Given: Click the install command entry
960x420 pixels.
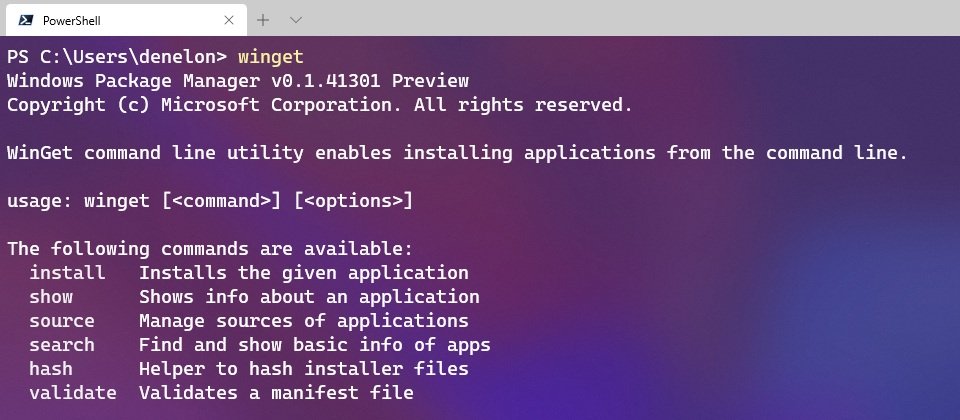Looking at the screenshot, I should tap(67, 272).
